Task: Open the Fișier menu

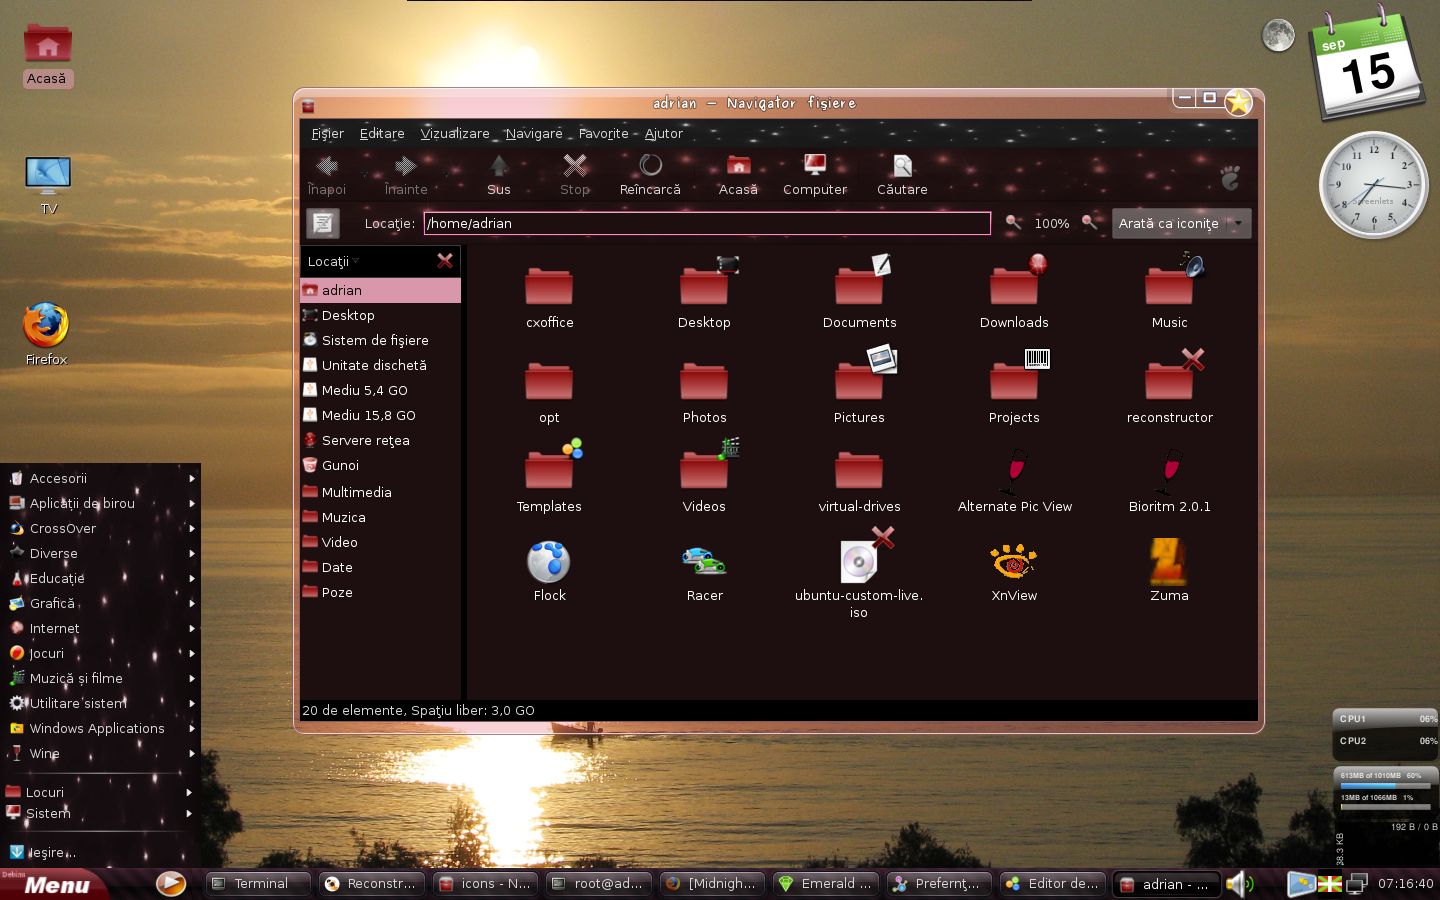Action: 327,133
